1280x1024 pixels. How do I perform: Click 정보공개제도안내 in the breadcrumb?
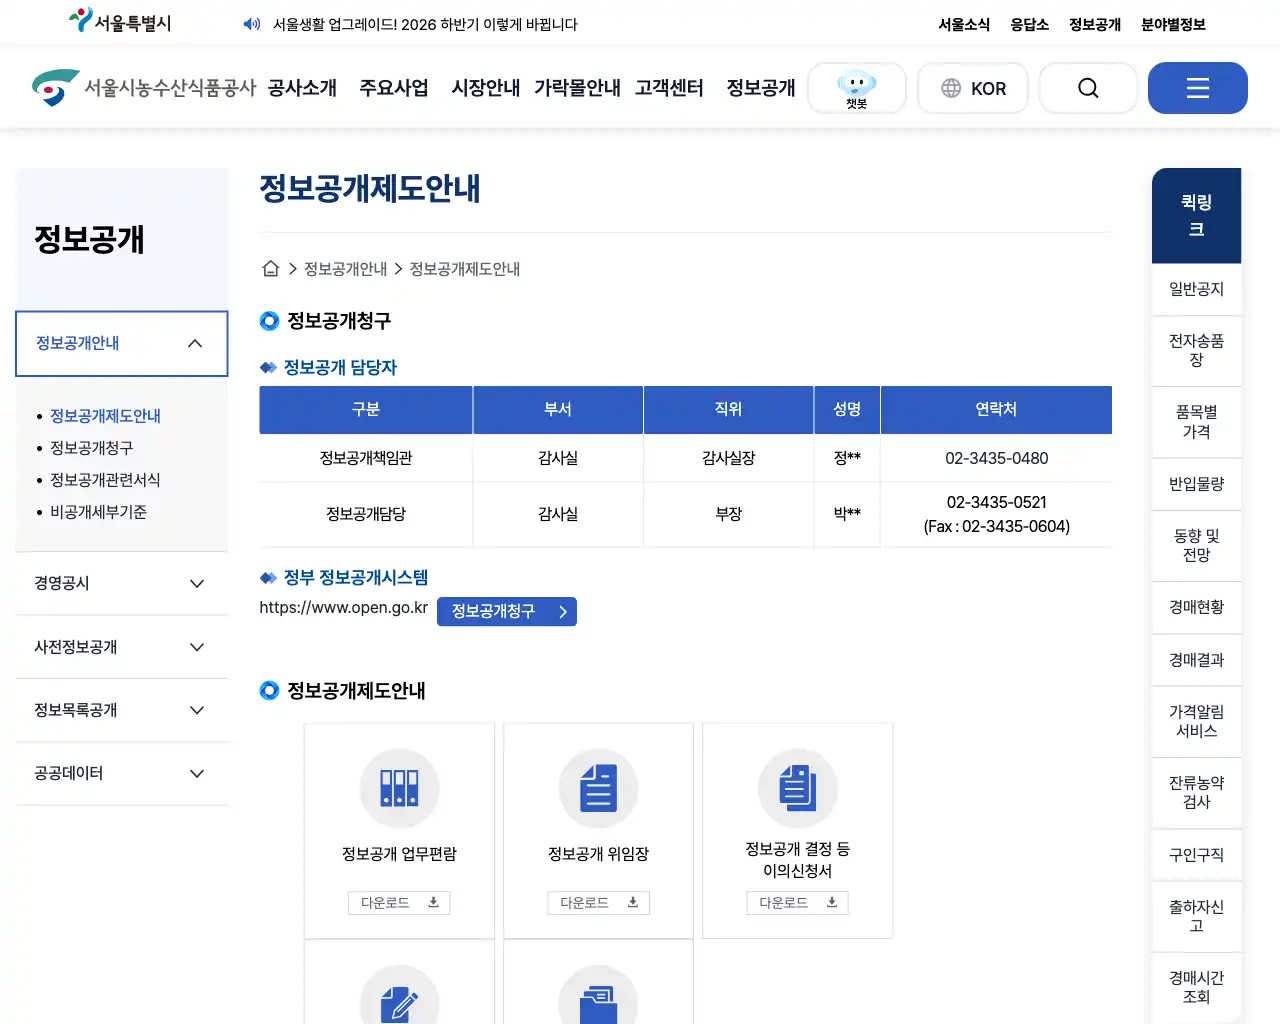[465, 269]
